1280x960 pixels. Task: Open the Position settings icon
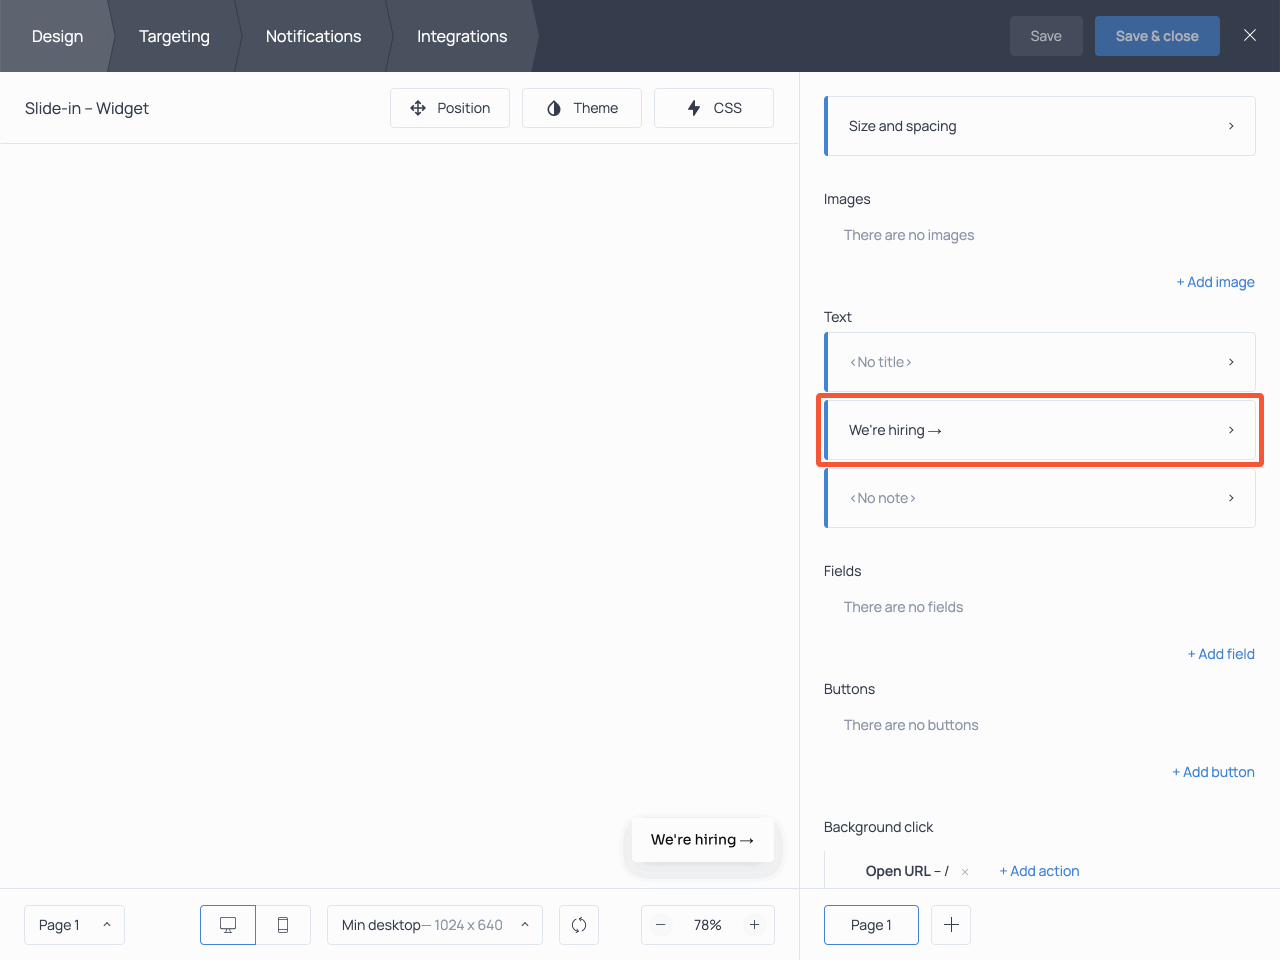point(418,107)
